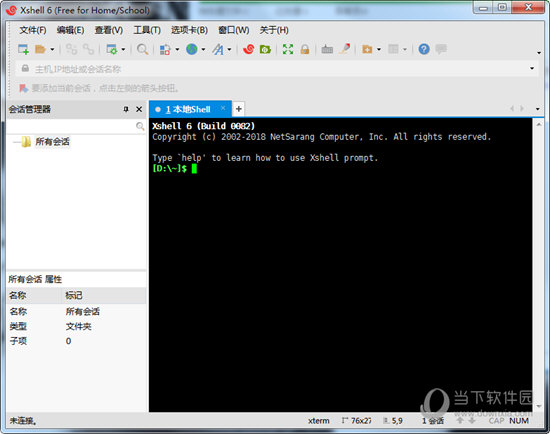Click the 子项 property row label

pyautogui.click(x=18, y=341)
